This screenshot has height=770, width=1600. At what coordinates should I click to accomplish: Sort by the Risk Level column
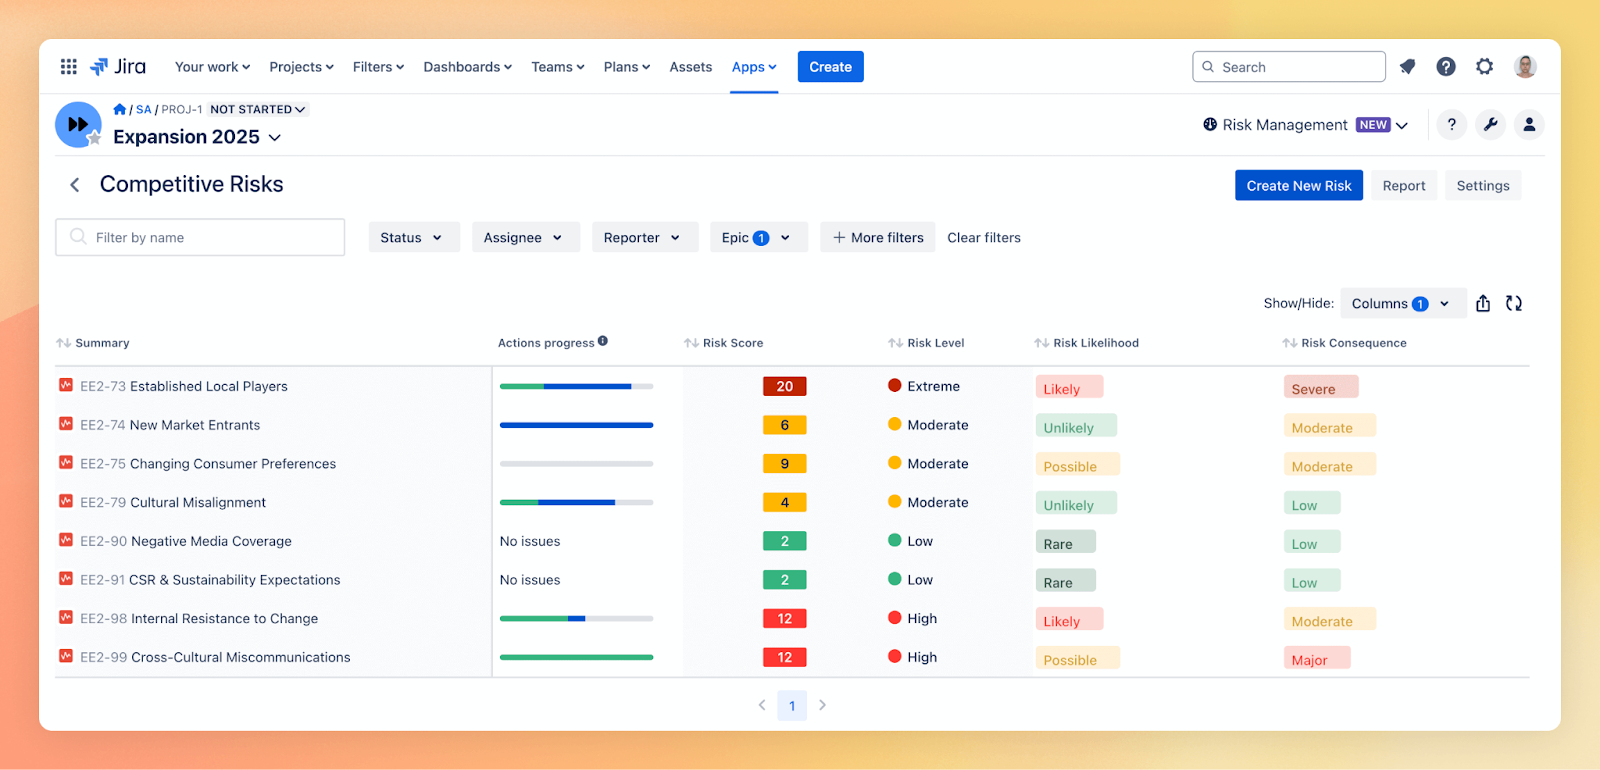click(x=896, y=343)
